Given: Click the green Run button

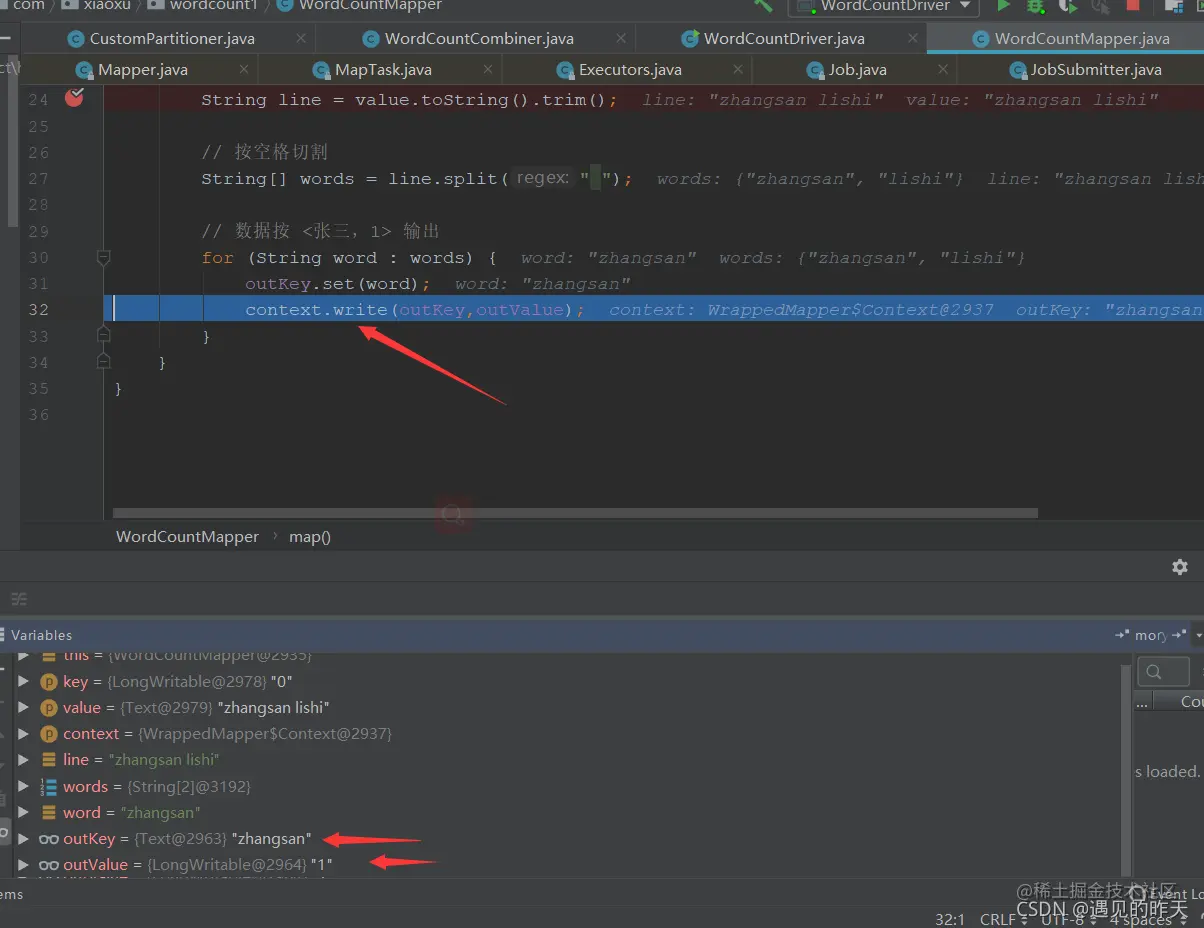Looking at the screenshot, I should pos(1003,5).
